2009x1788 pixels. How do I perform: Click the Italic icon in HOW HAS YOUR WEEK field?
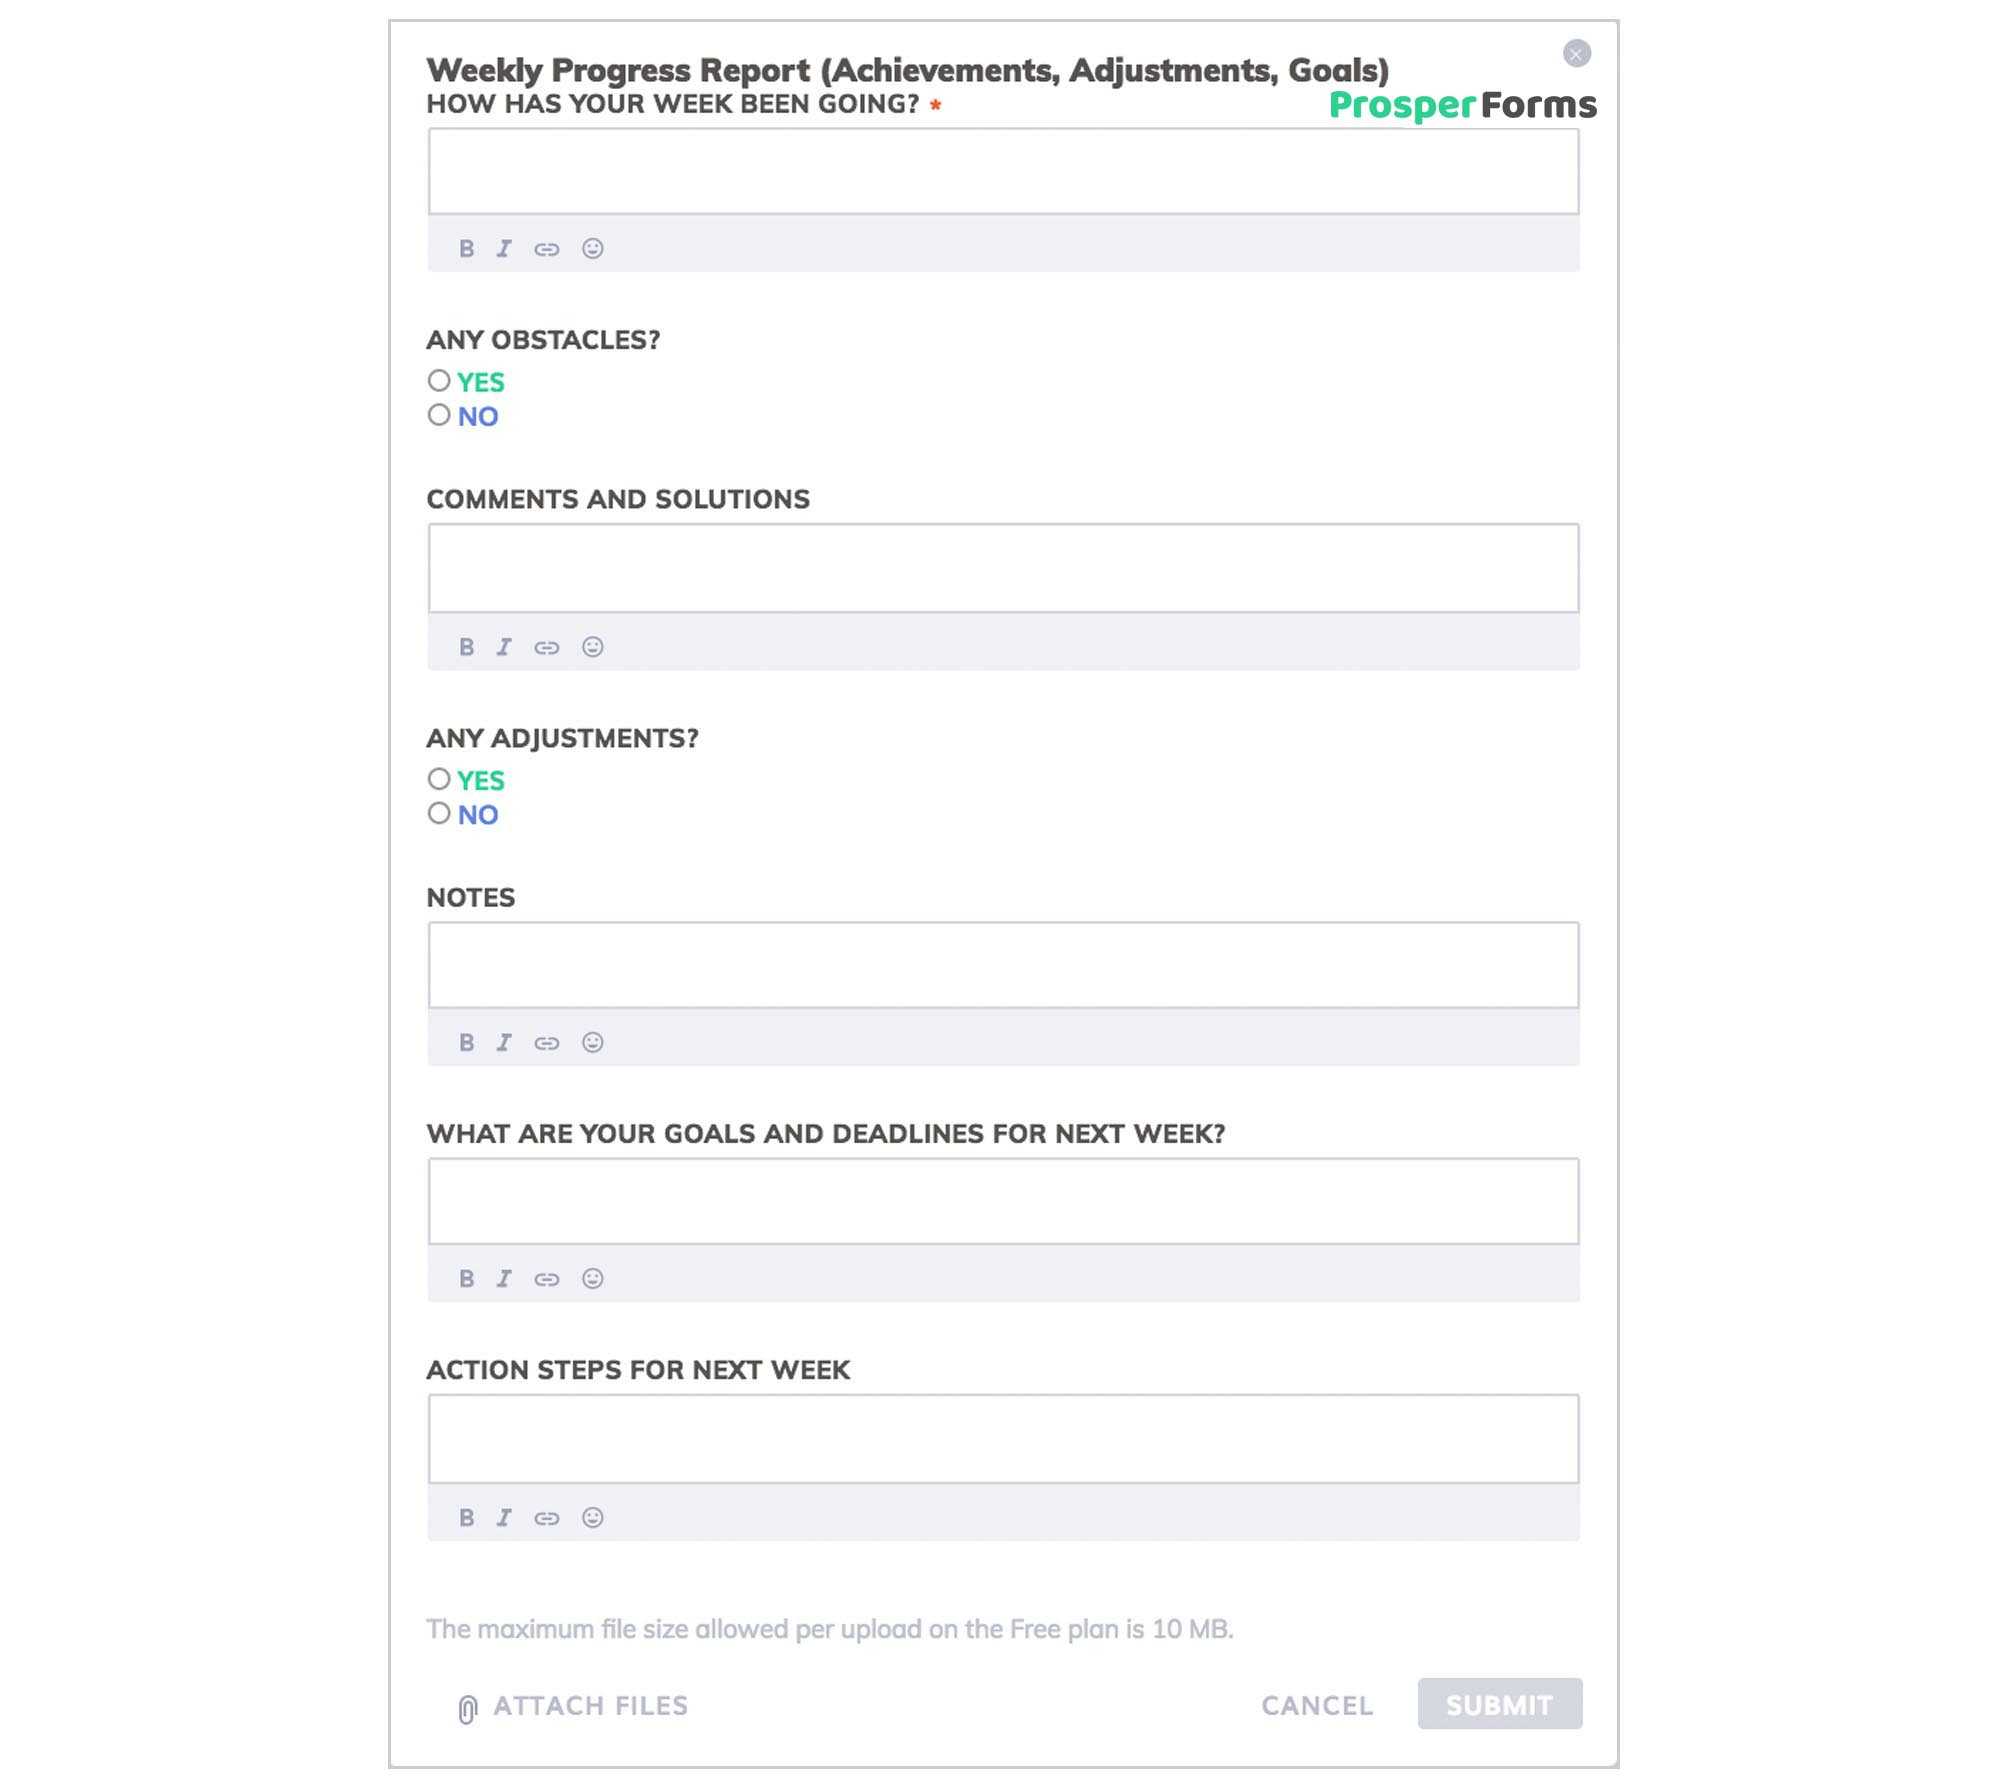pyautogui.click(x=506, y=249)
